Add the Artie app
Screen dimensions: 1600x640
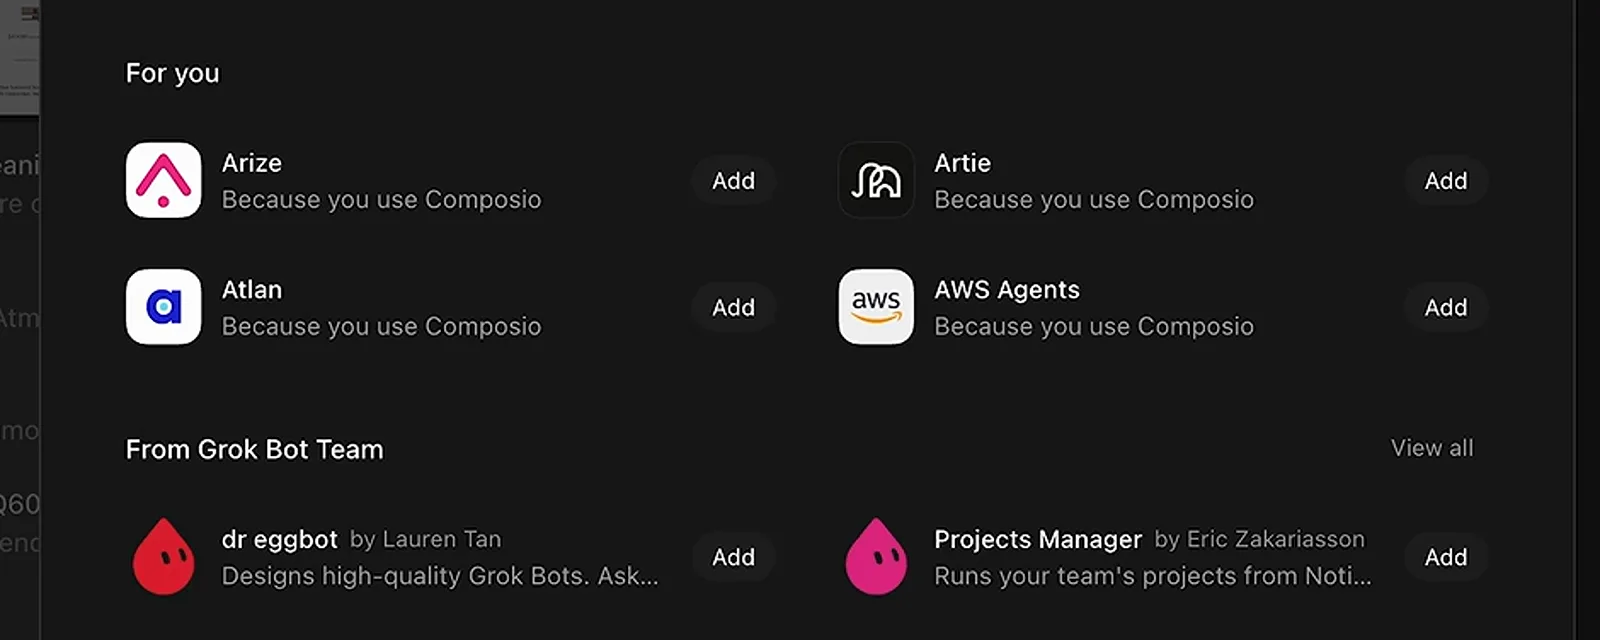(x=1446, y=181)
